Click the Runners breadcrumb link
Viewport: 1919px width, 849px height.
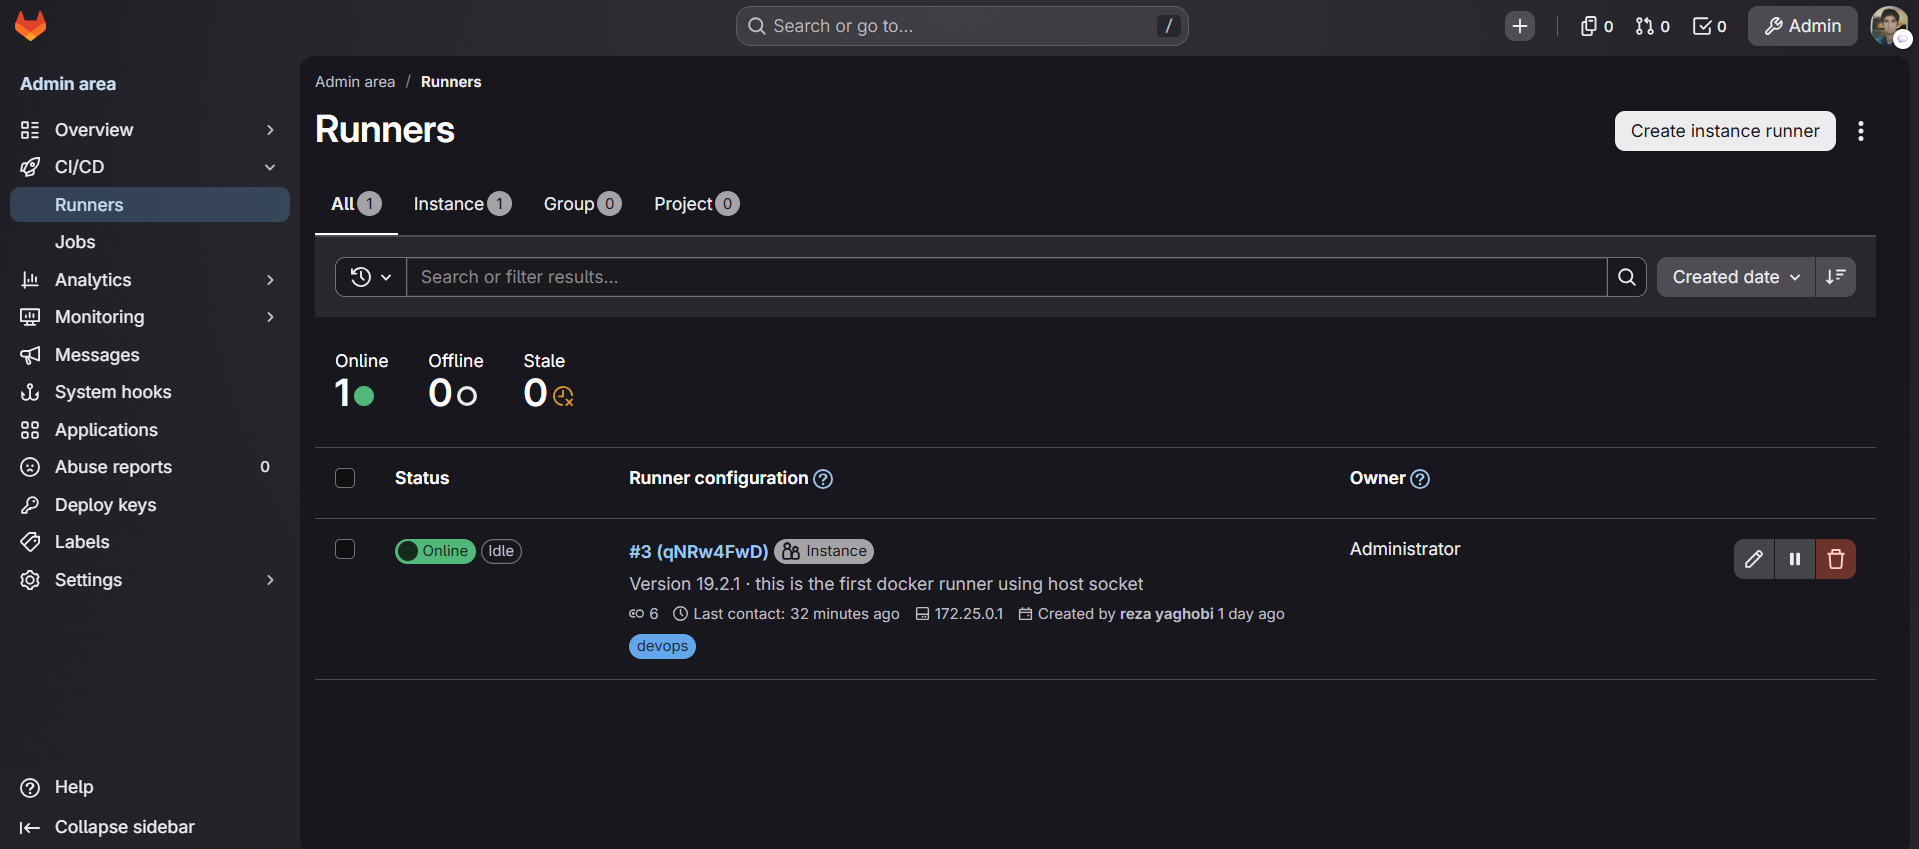(451, 82)
